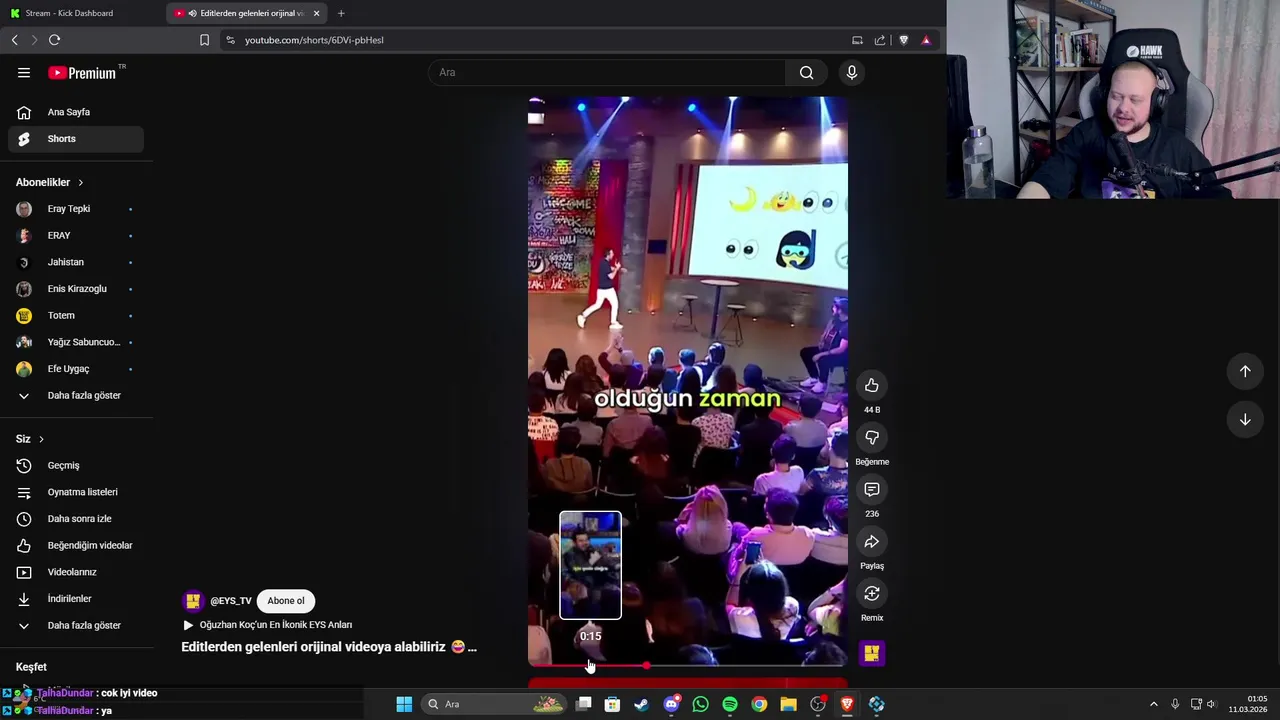Open İndirilenler
1280x720 pixels.
[x=76, y=599]
